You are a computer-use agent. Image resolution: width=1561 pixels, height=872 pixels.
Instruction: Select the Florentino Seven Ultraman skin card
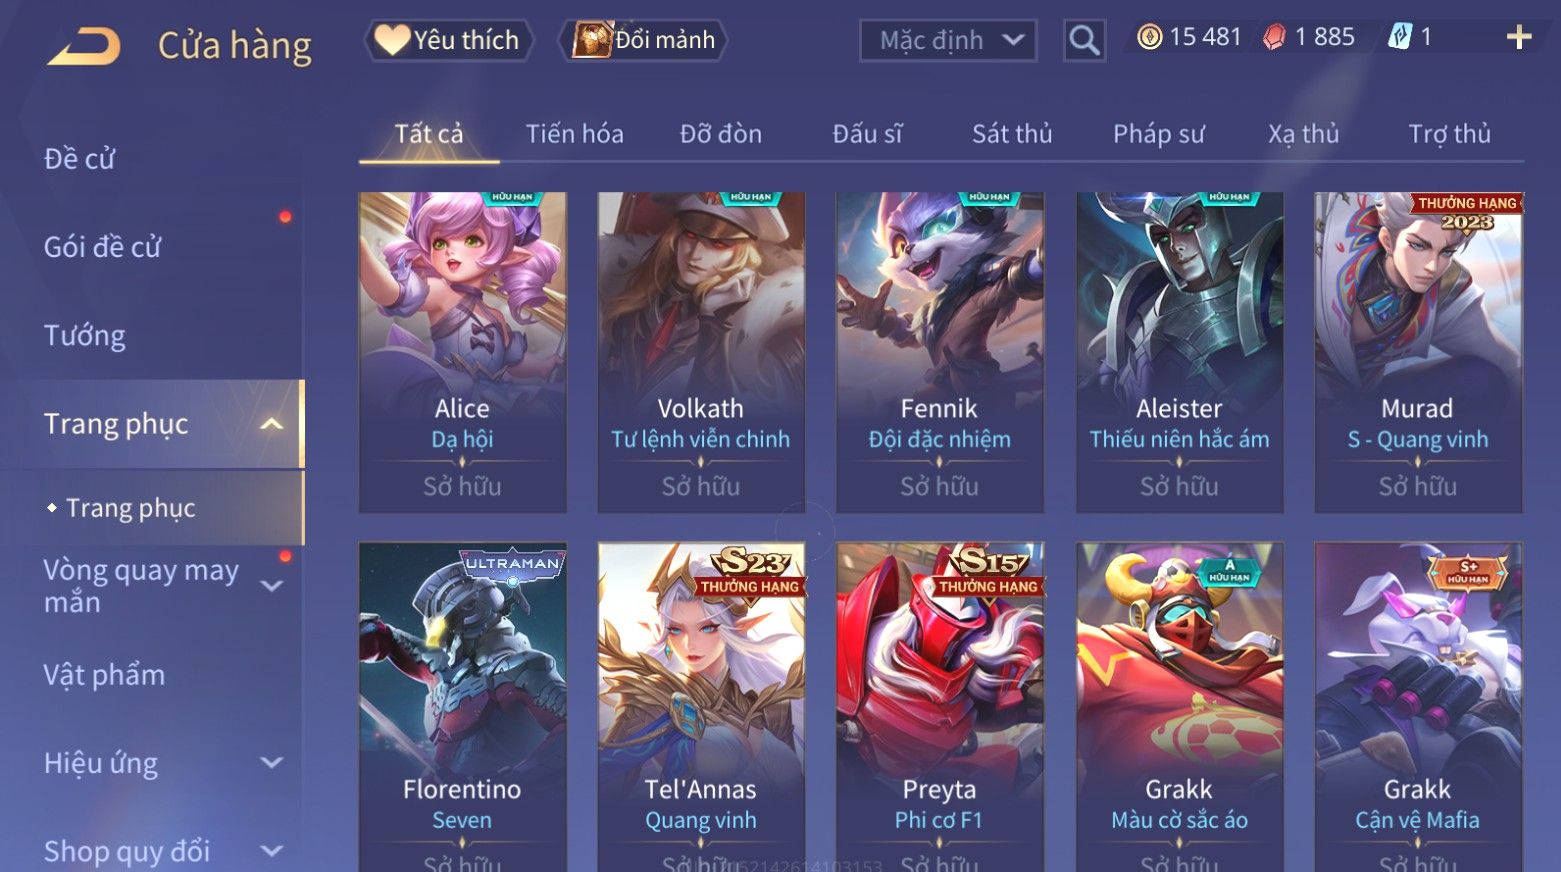(462, 707)
